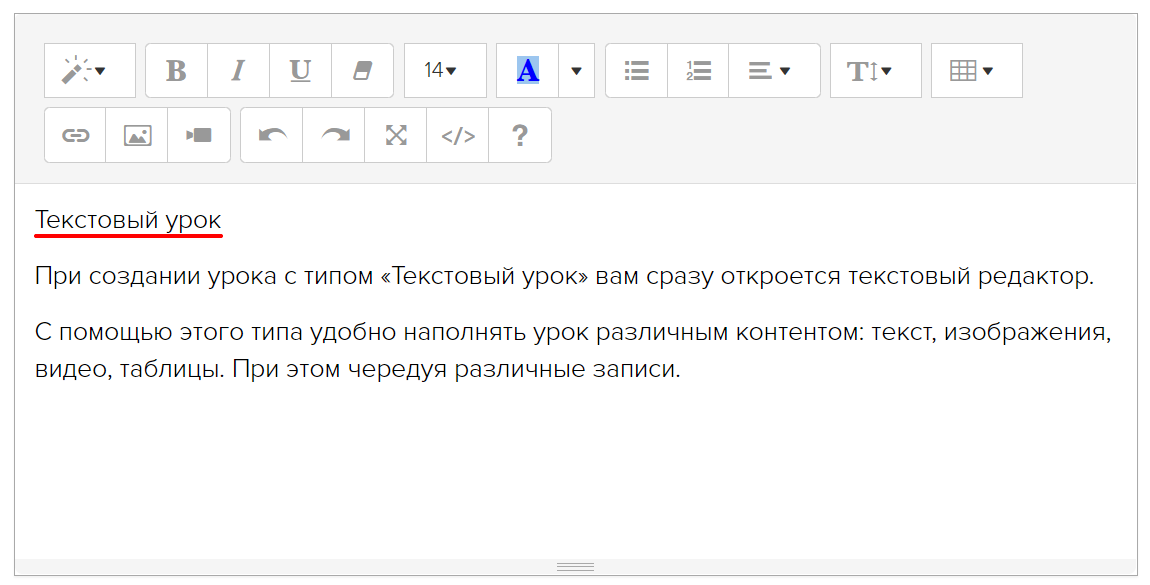Open the line height dropdown

[875, 71]
